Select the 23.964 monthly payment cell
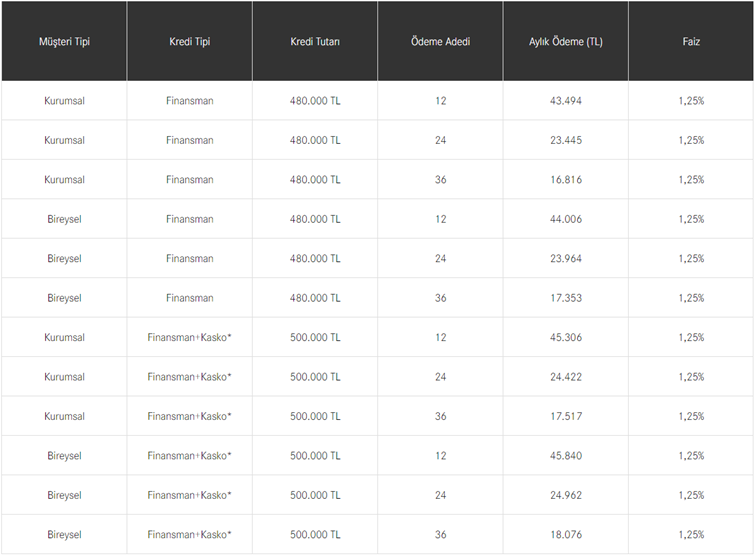 [x=566, y=259]
